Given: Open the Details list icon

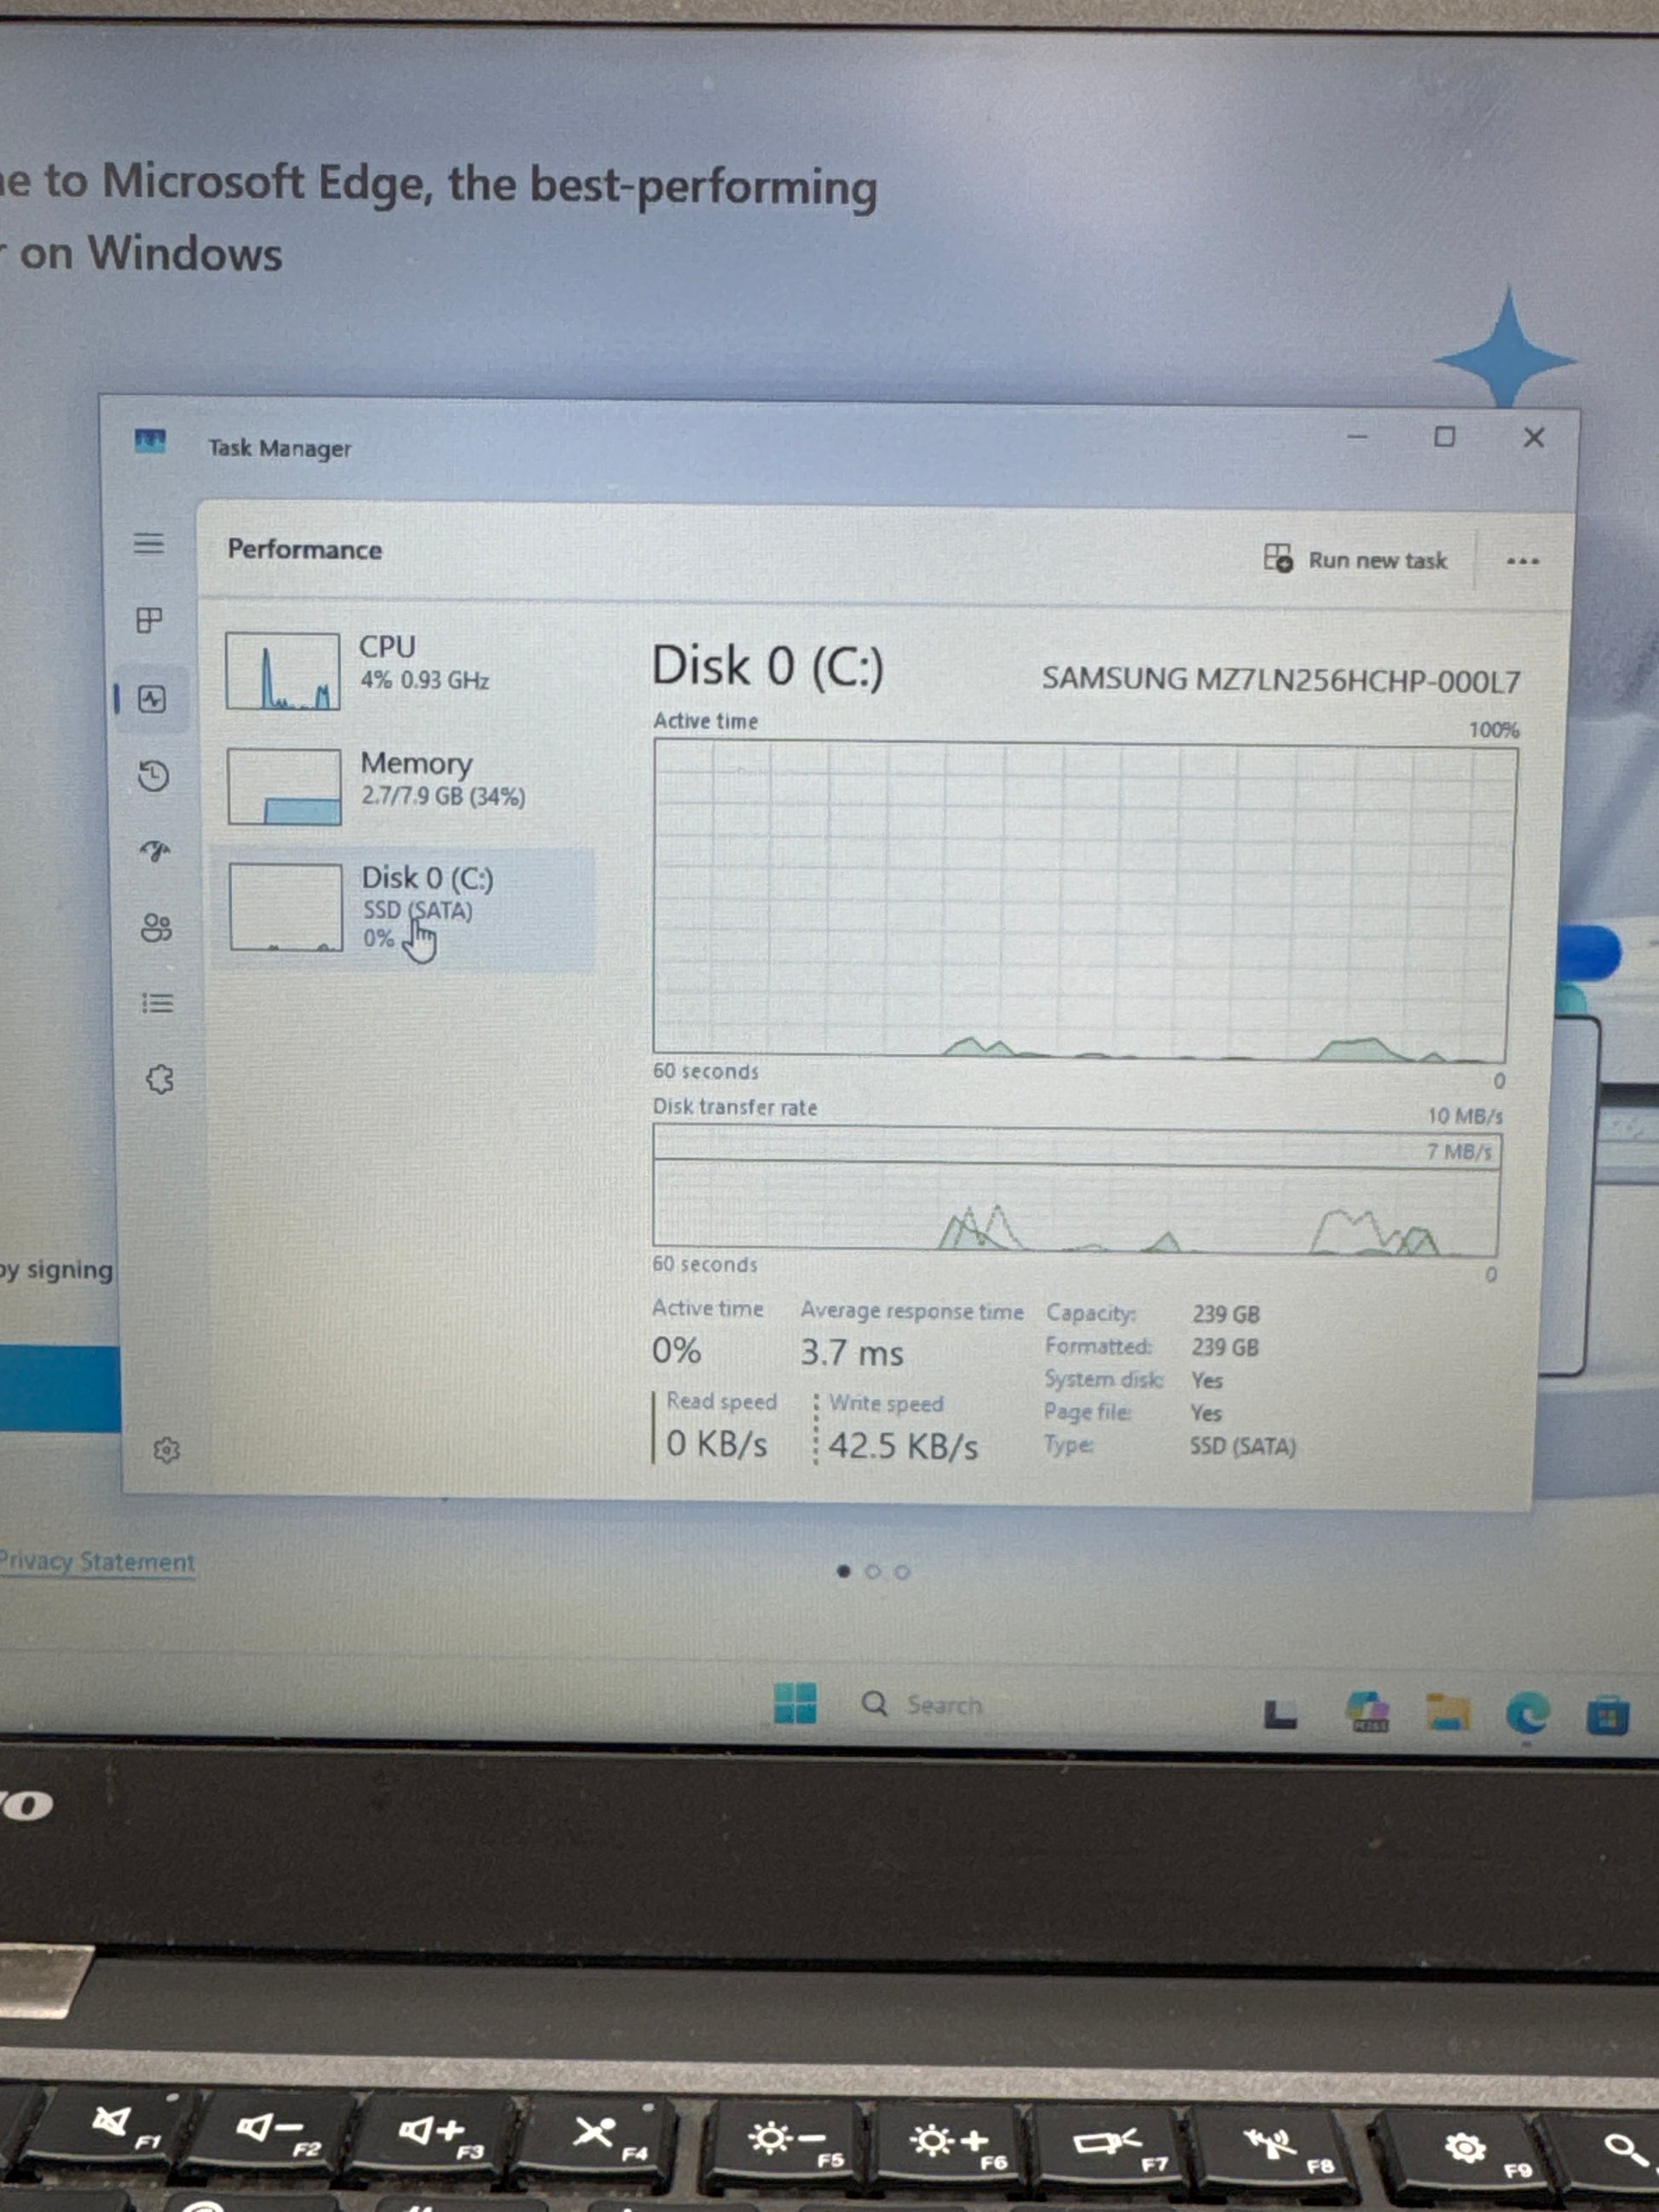Looking at the screenshot, I should pyautogui.click(x=157, y=1003).
